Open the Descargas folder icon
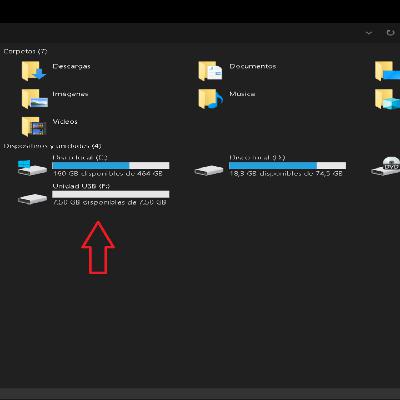 click(x=34, y=71)
